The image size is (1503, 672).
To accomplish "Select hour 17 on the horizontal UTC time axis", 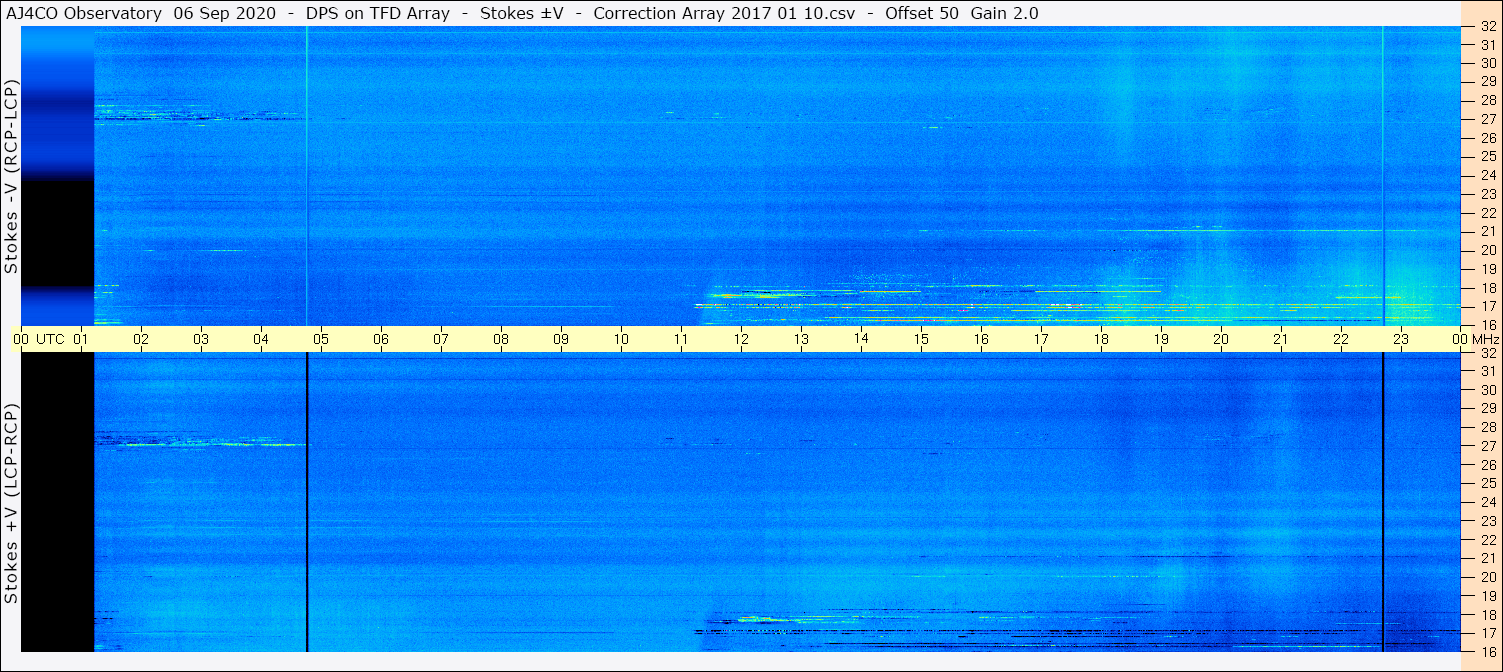I will (x=1041, y=339).
